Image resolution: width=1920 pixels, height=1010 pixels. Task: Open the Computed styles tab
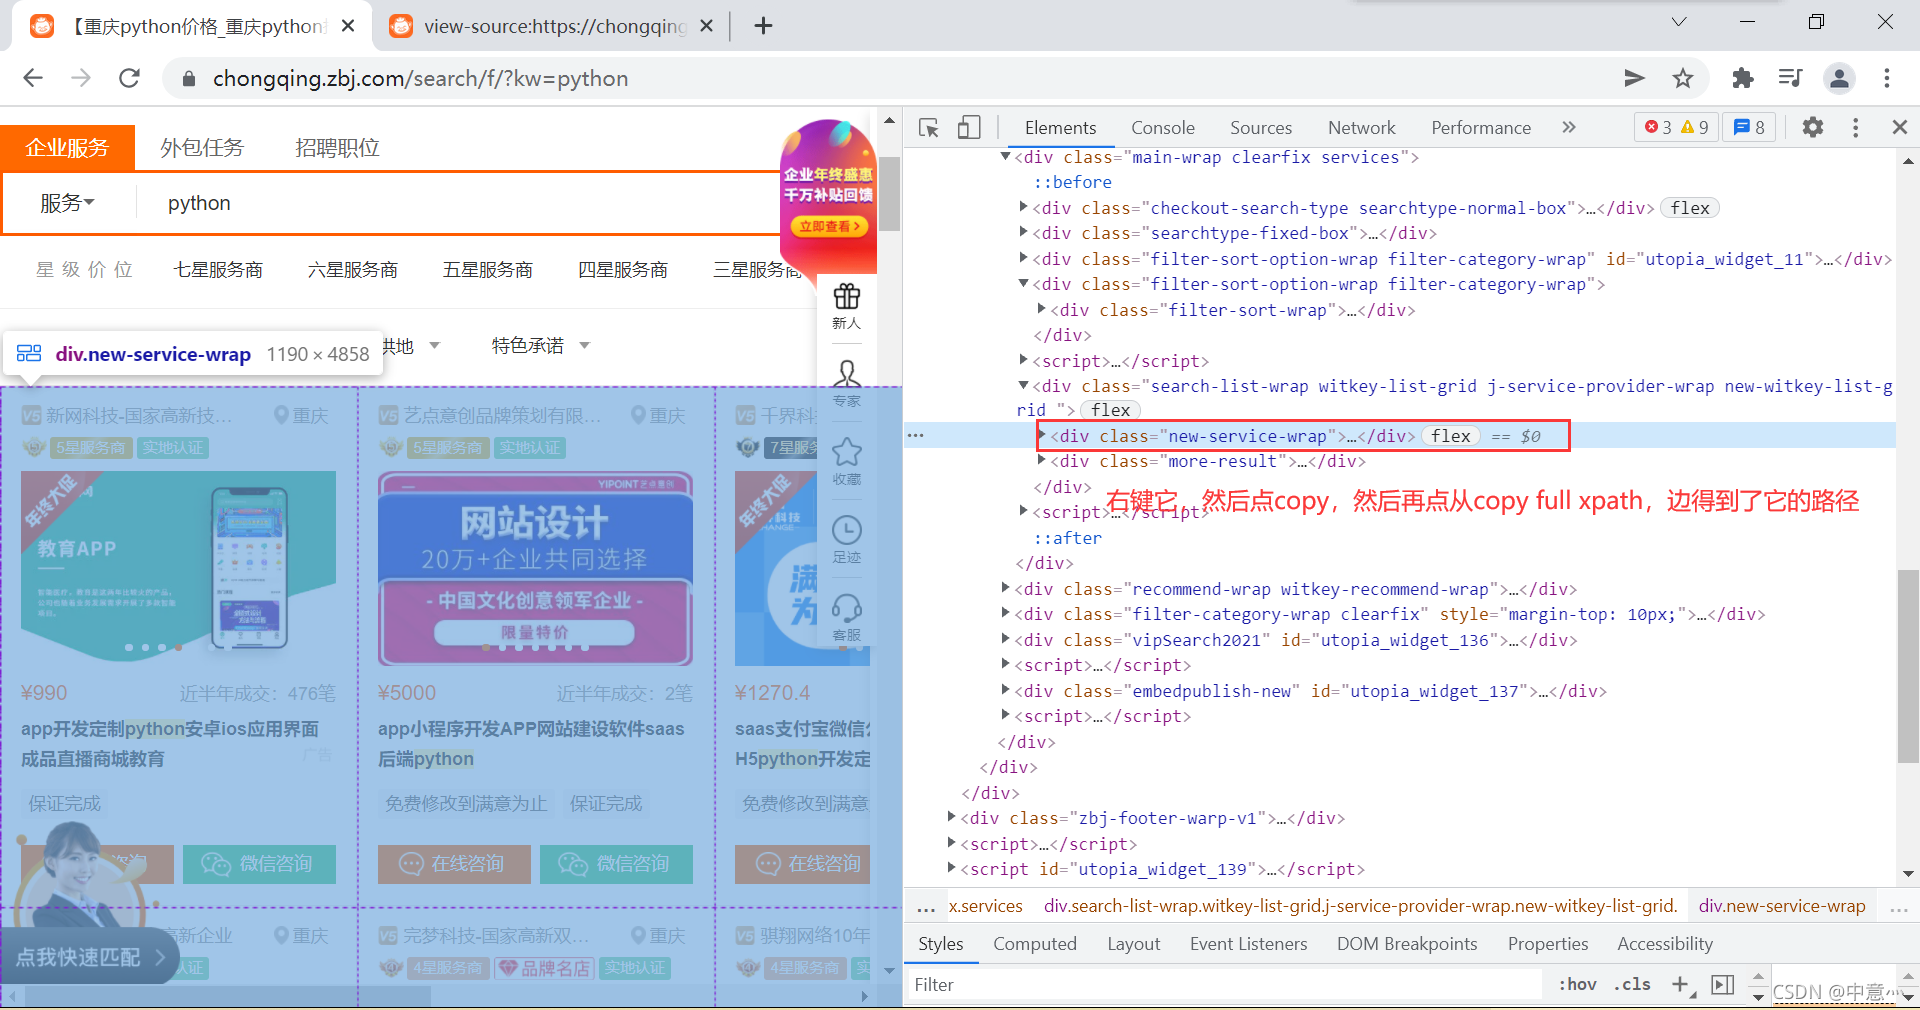tap(1035, 944)
